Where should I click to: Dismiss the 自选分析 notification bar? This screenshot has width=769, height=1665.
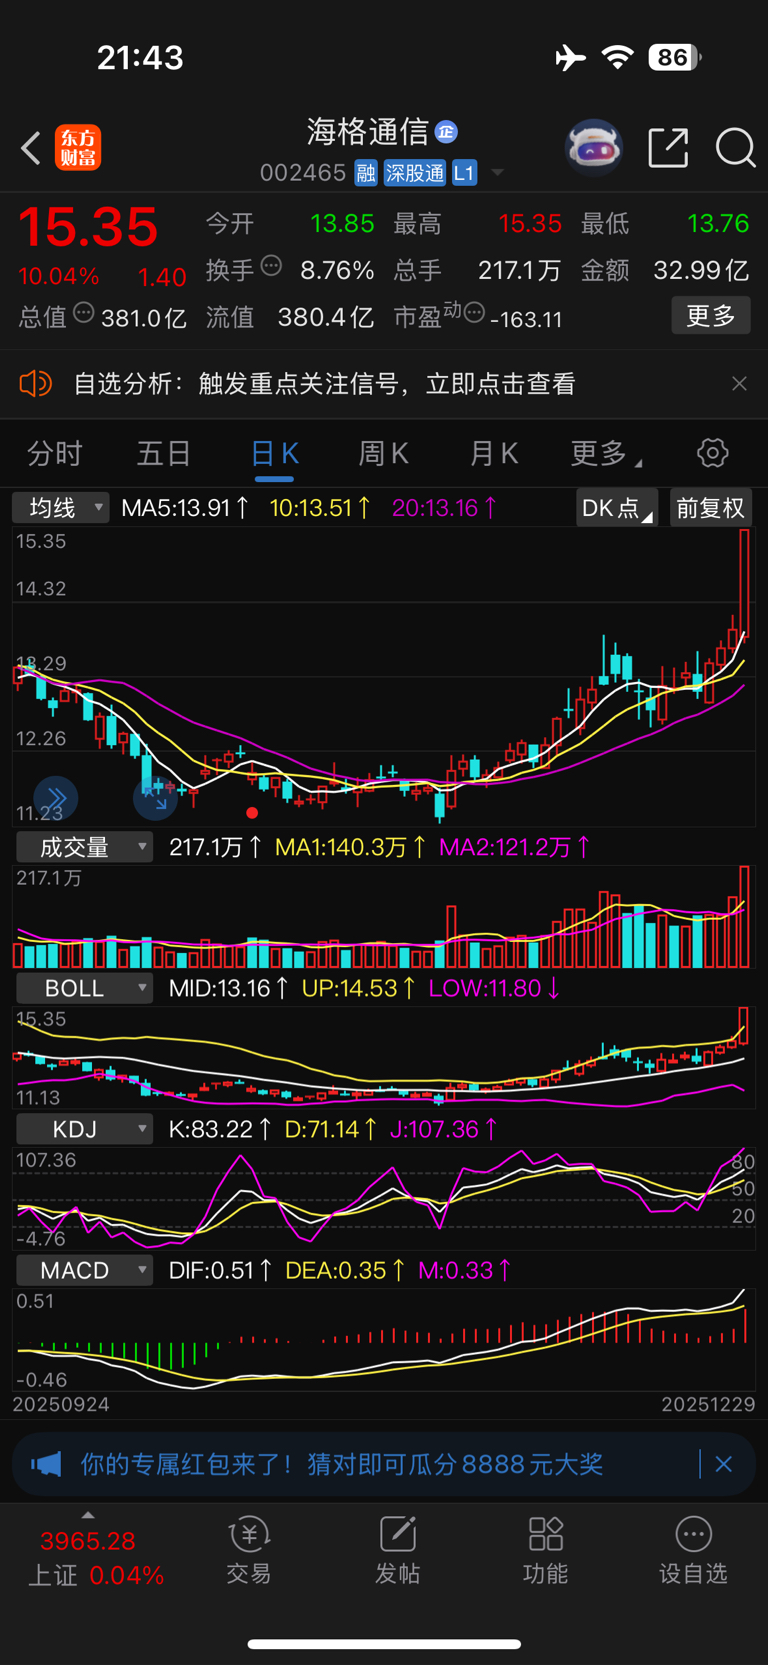(x=739, y=384)
